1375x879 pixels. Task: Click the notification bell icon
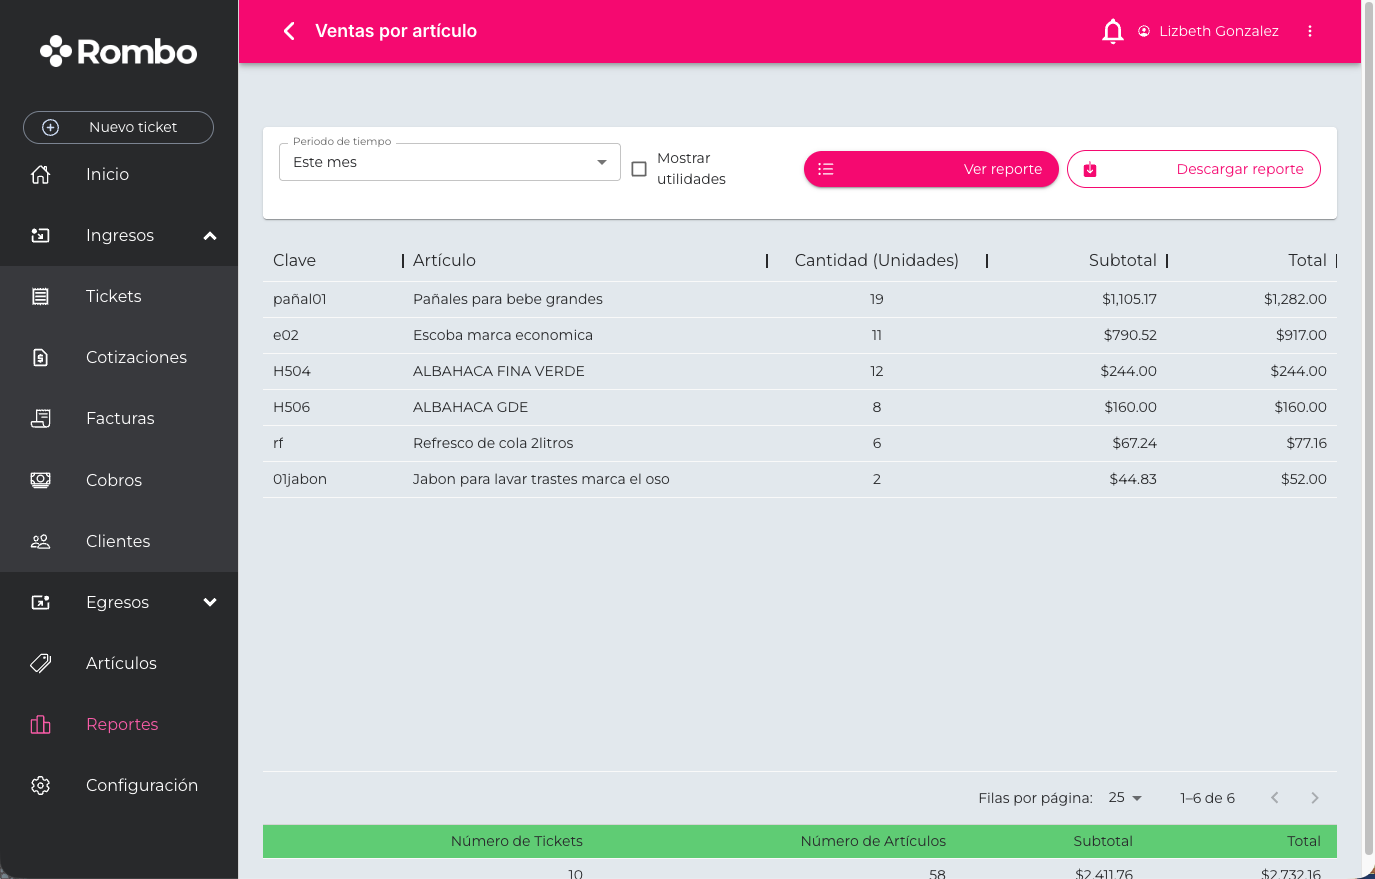click(x=1112, y=31)
